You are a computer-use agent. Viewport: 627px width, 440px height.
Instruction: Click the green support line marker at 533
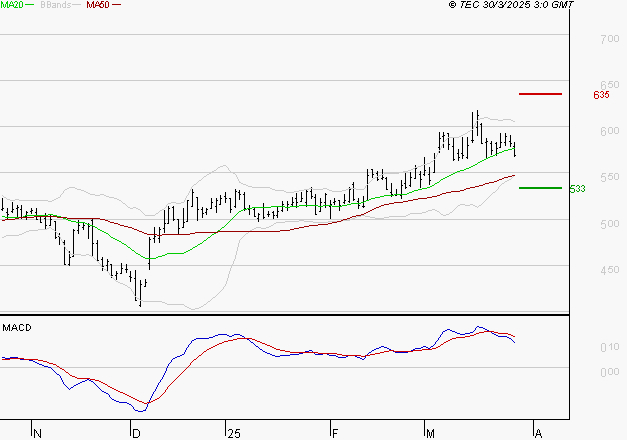point(540,188)
